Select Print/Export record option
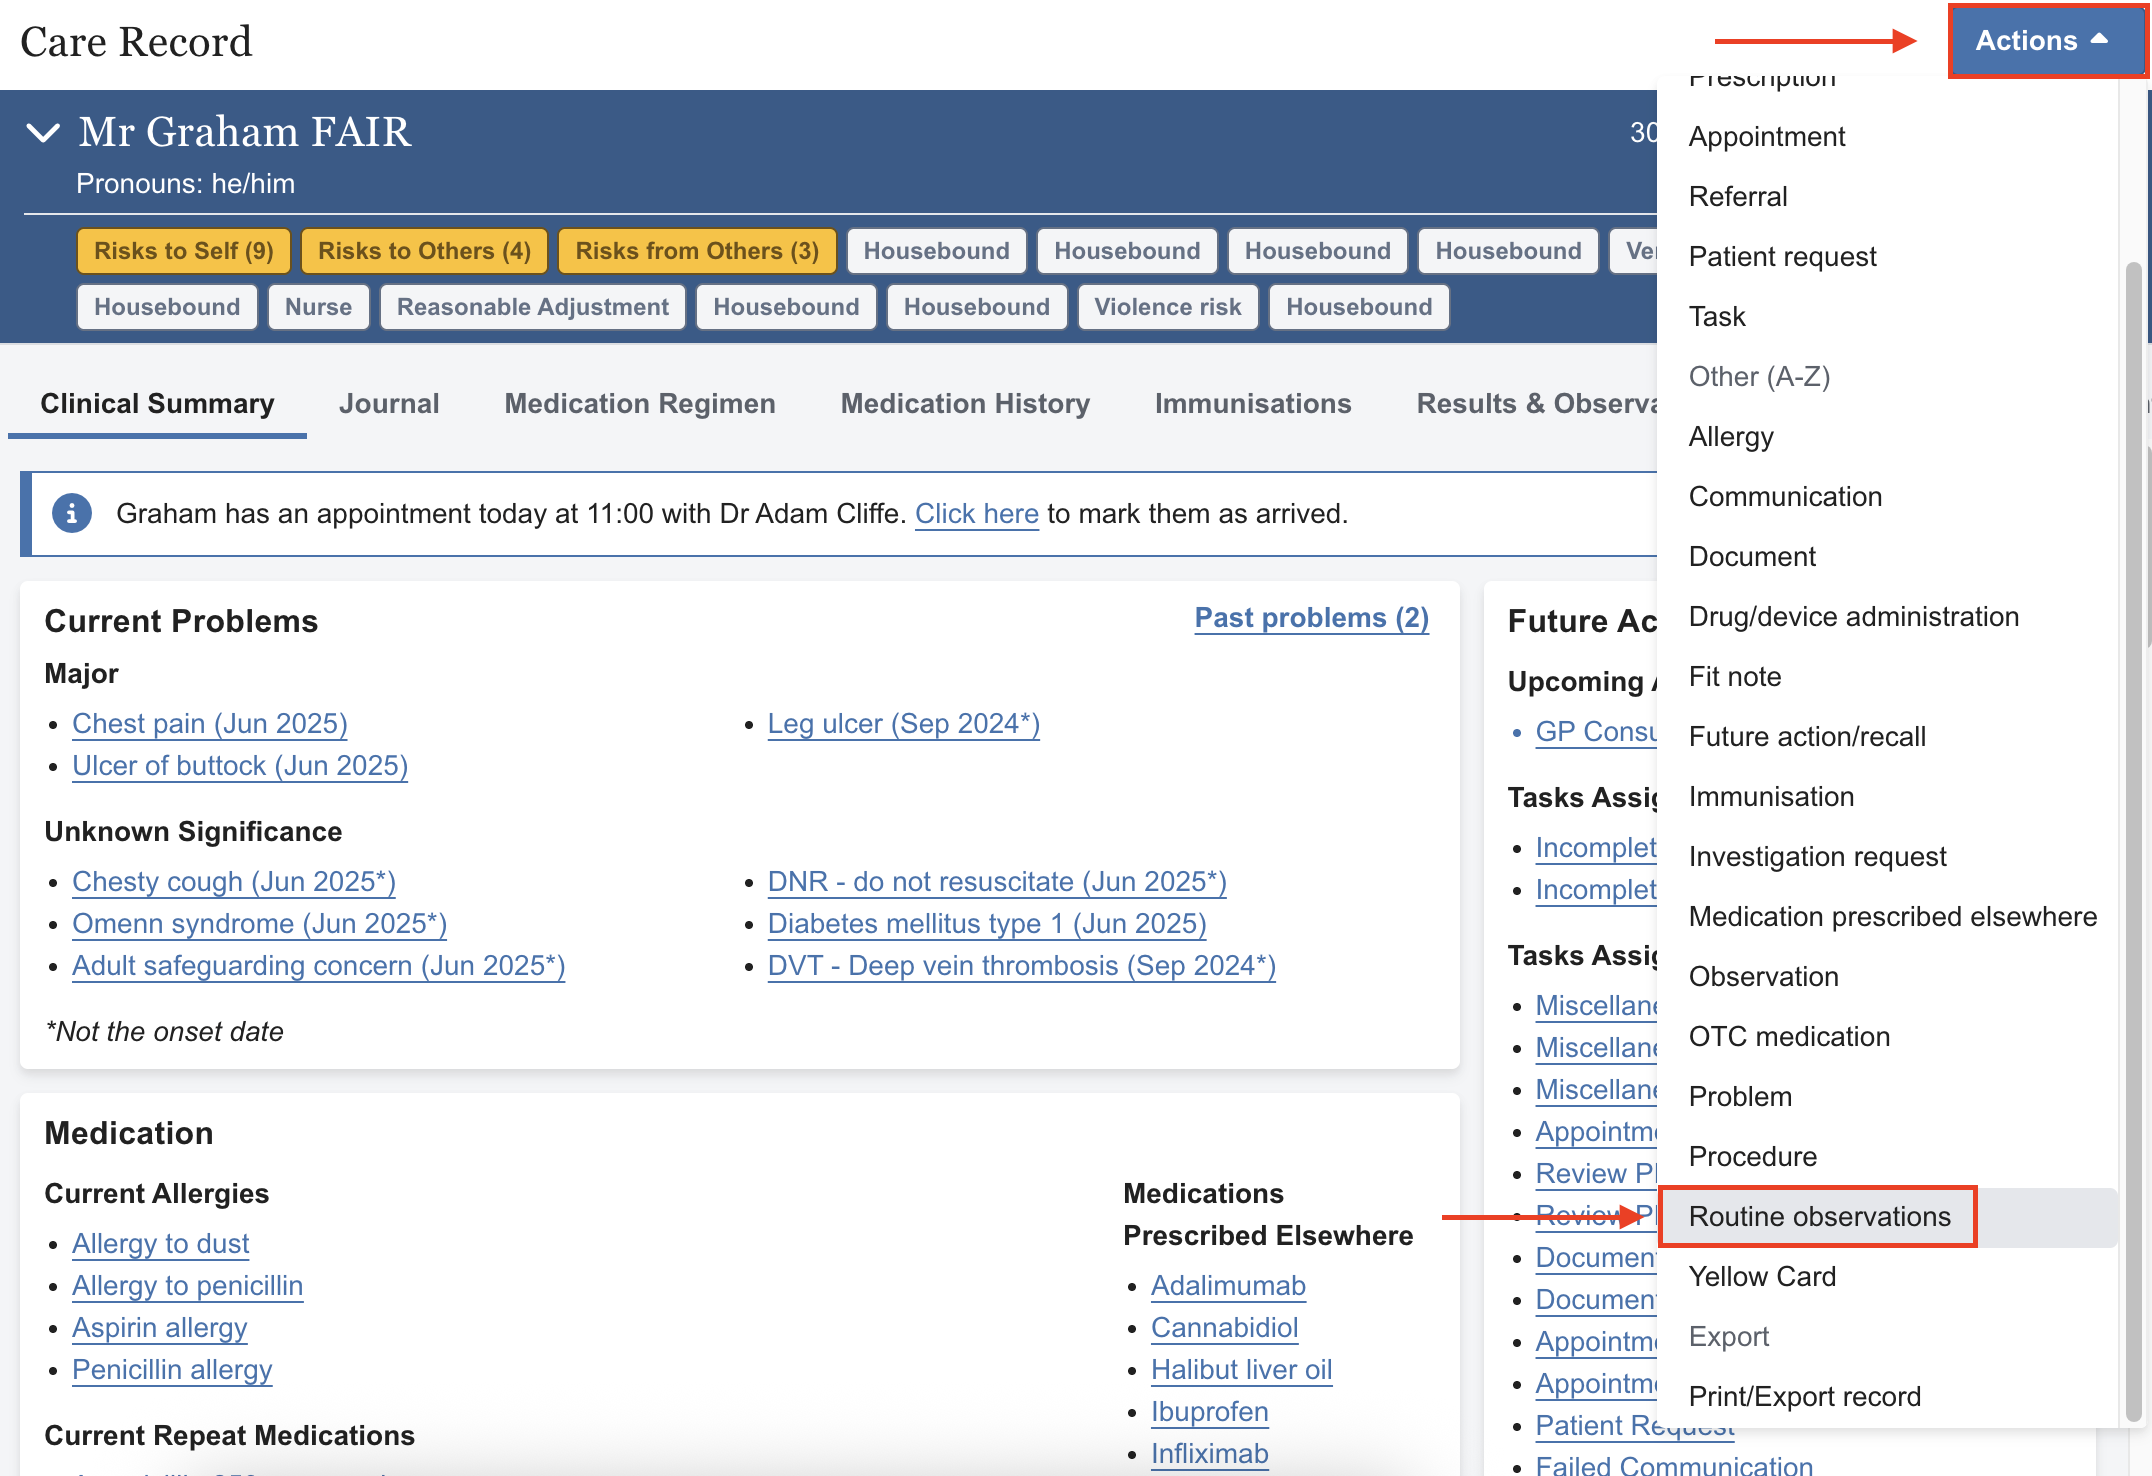The height and width of the screenshot is (1476, 2152). (x=1804, y=1396)
